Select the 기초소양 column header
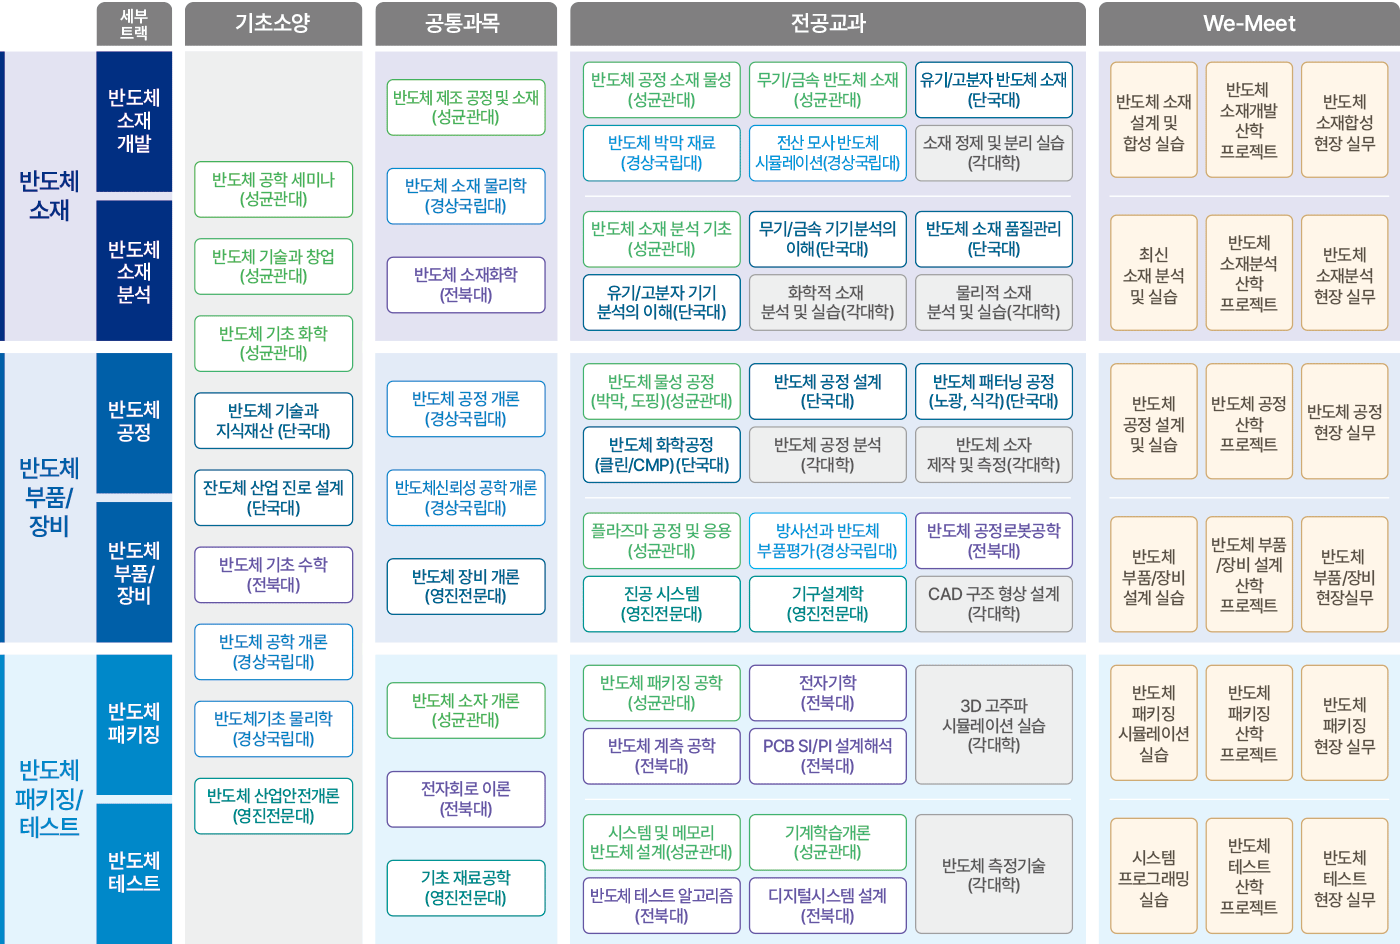Viewport: 1400px width, 944px height. coord(273,23)
